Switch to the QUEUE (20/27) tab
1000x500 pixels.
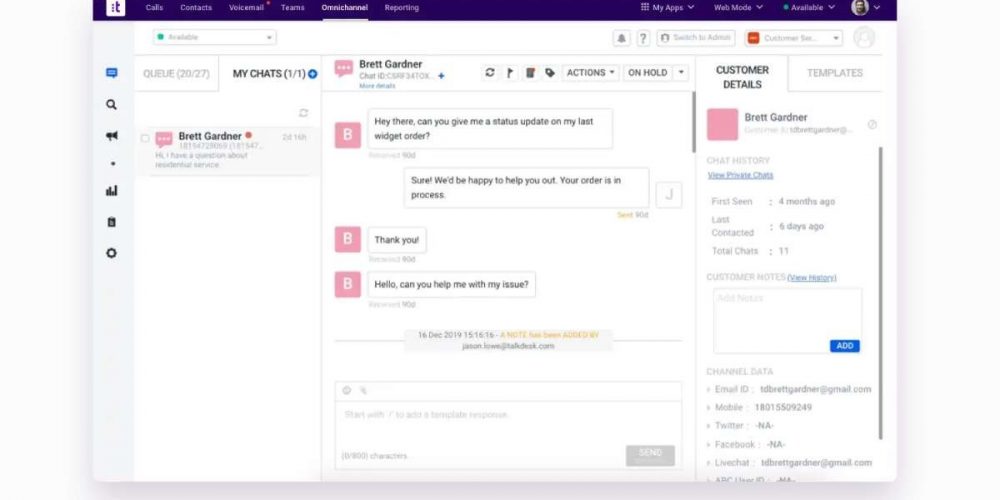176,73
